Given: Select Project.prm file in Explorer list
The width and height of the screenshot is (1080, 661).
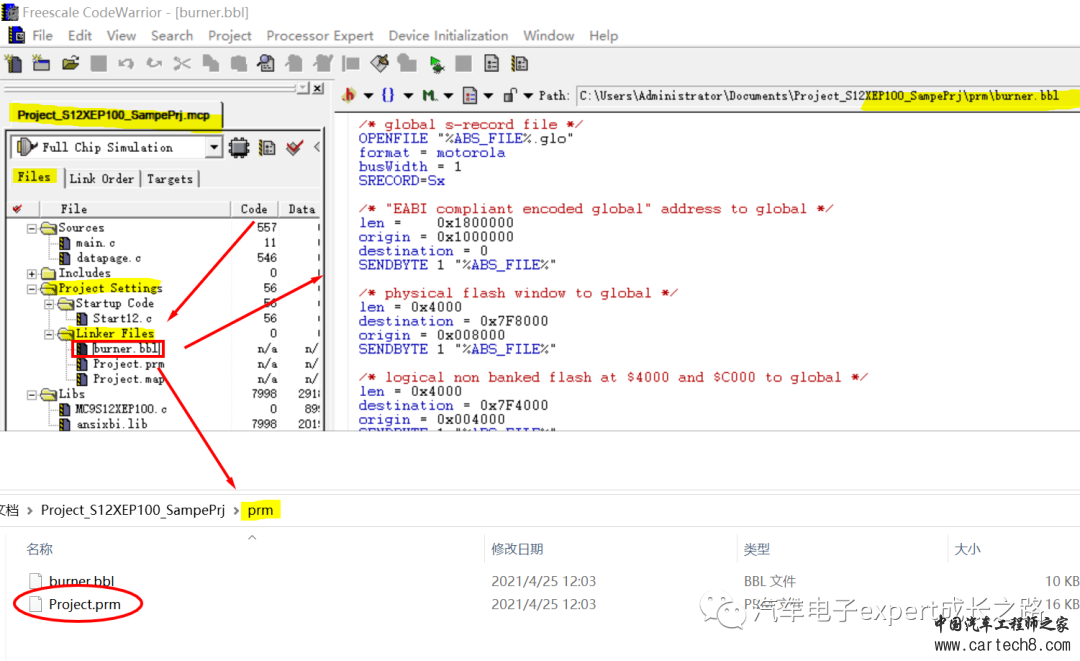Looking at the screenshot, I should tap(84, 605).
